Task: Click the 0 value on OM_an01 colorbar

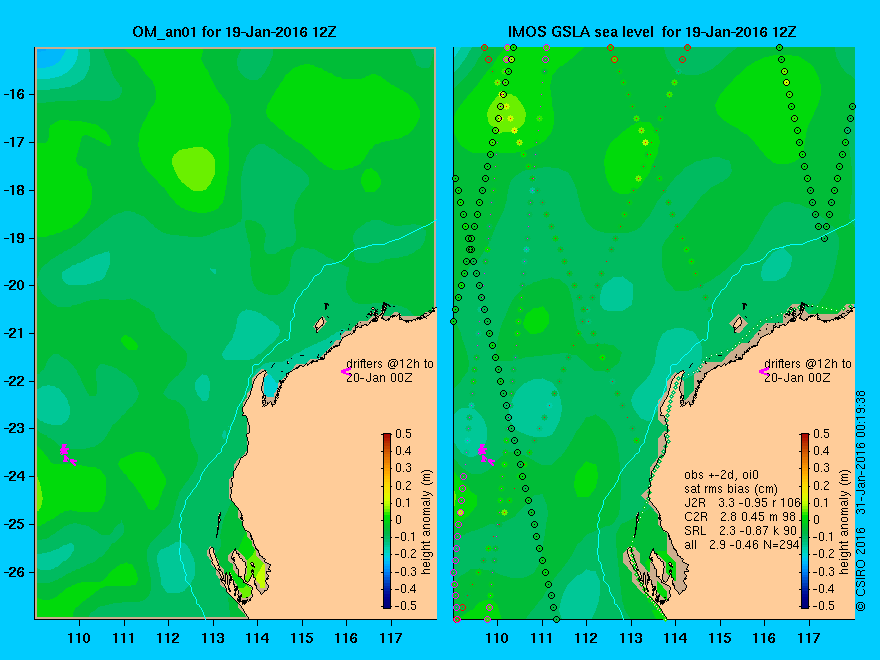Action: 398,520
